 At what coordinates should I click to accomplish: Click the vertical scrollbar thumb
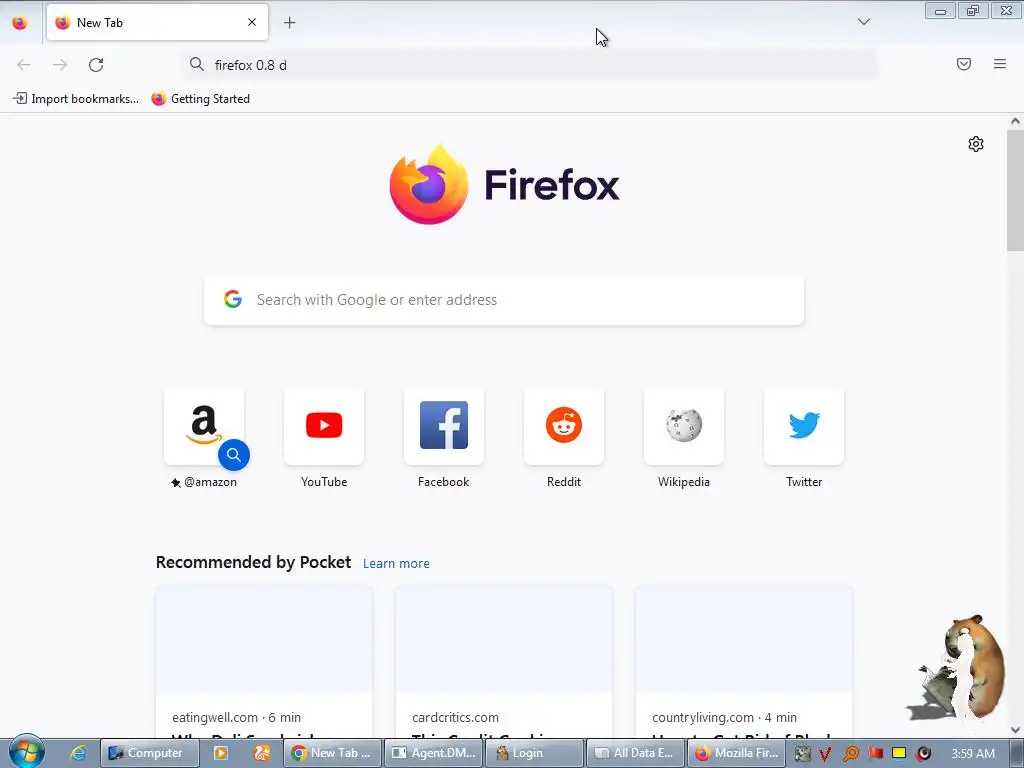click(1015, 190)
